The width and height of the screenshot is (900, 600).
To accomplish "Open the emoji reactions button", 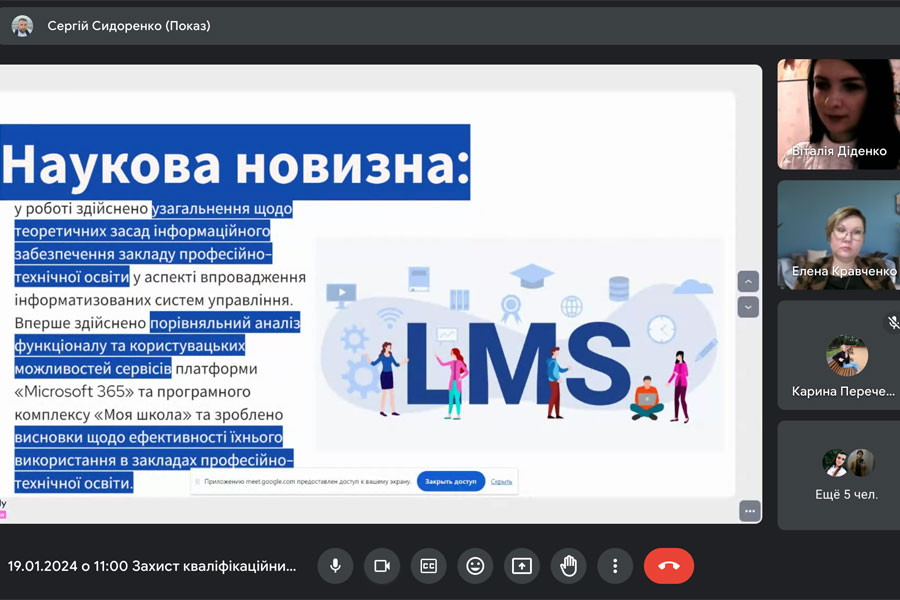I will coord(475,566).
